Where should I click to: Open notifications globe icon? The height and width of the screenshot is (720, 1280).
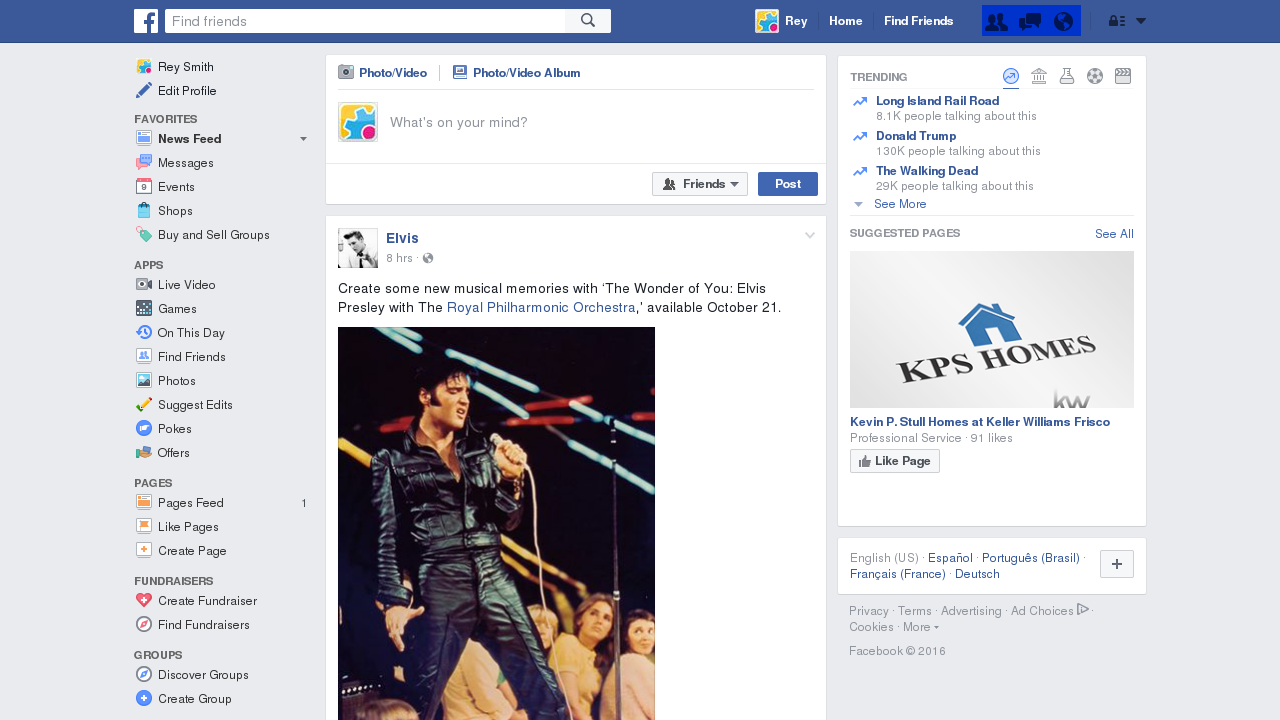point(1063,21)
